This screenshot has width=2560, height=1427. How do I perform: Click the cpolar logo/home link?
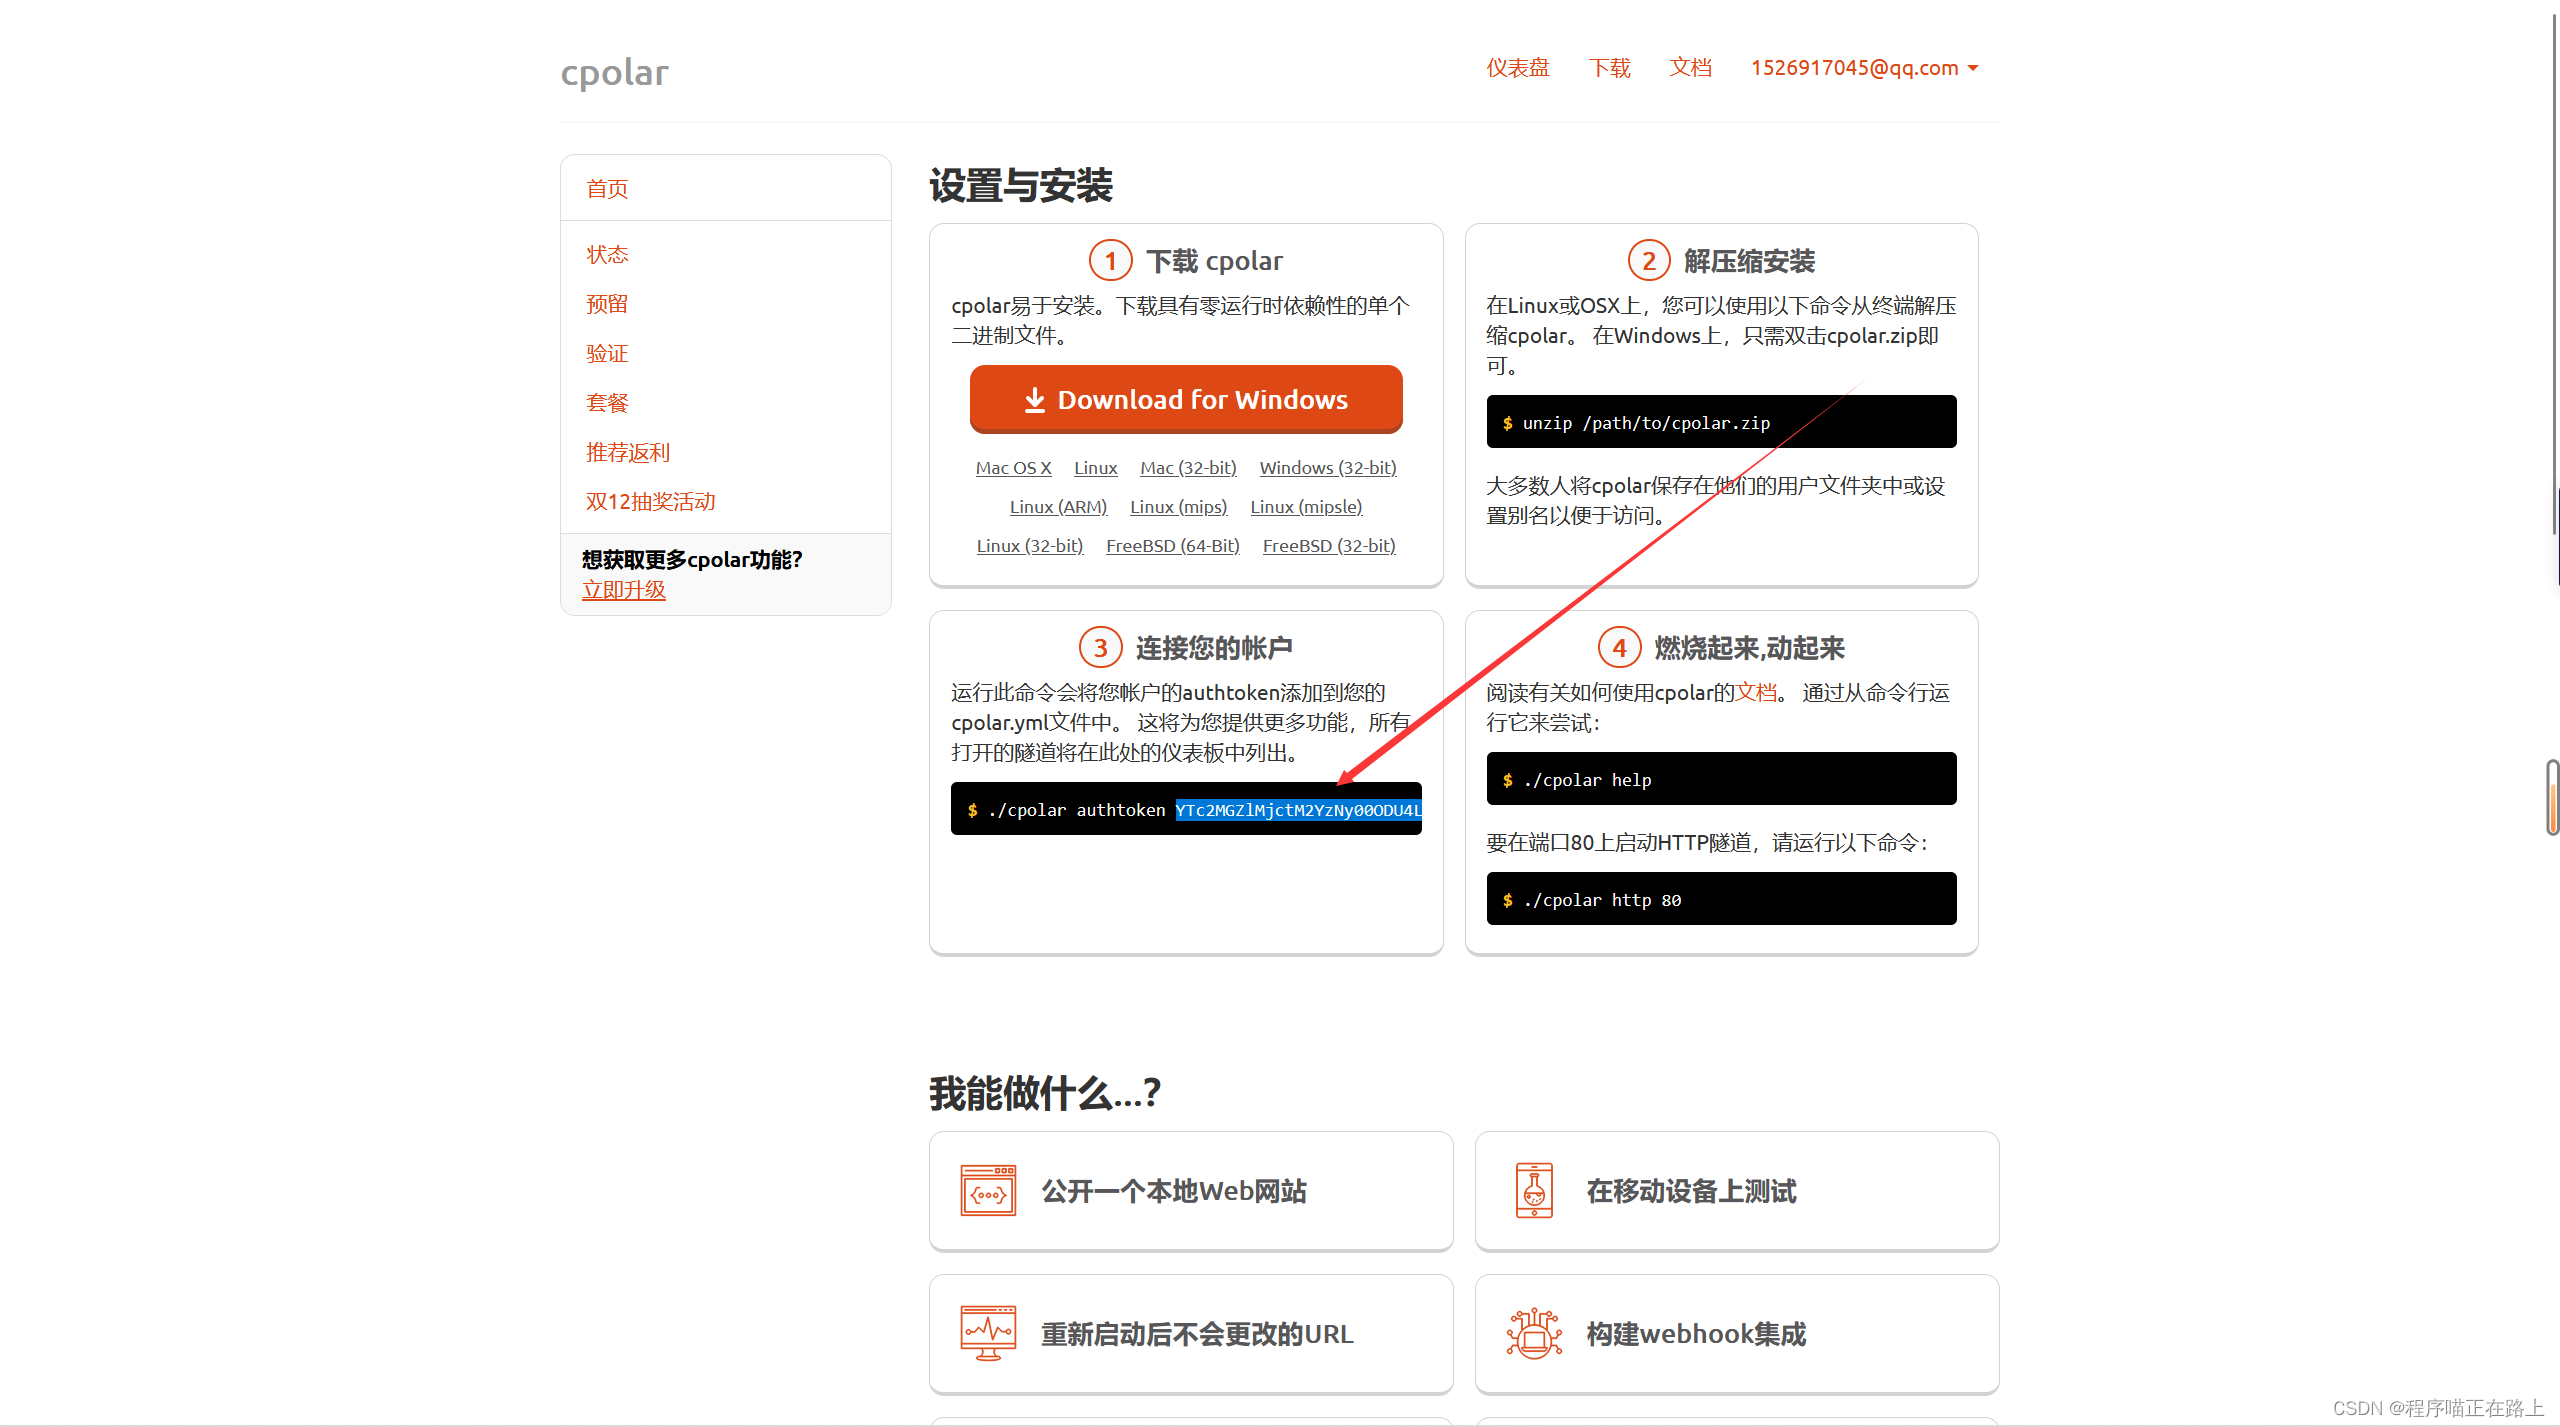click(x=618, y=70)
